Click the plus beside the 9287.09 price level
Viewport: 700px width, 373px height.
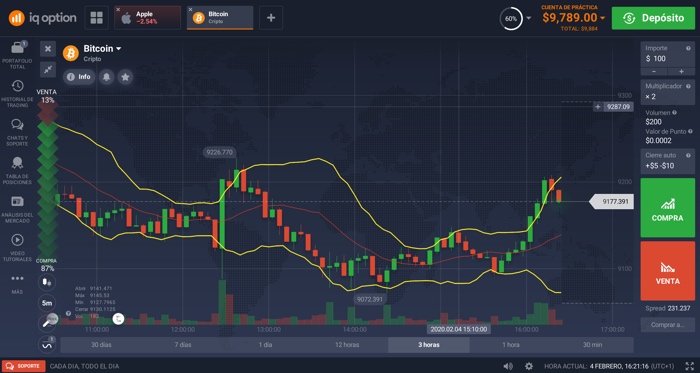coord(598,107)
